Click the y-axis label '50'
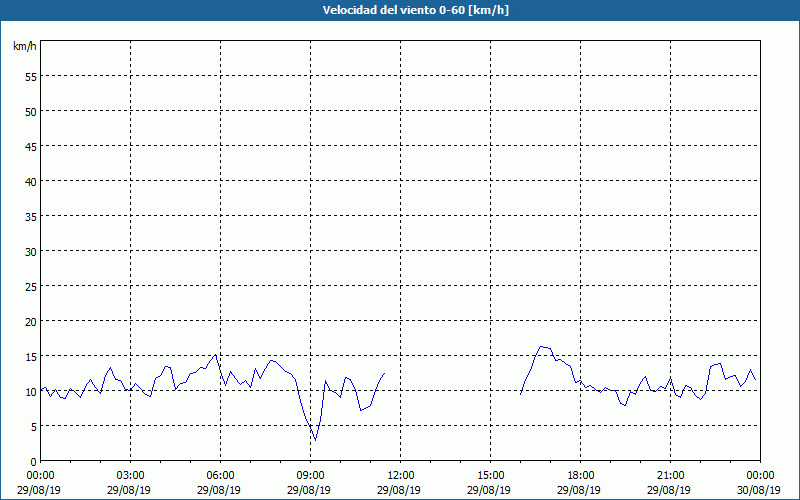The width and height of the screenshot is (800, 500). point(31,112)
